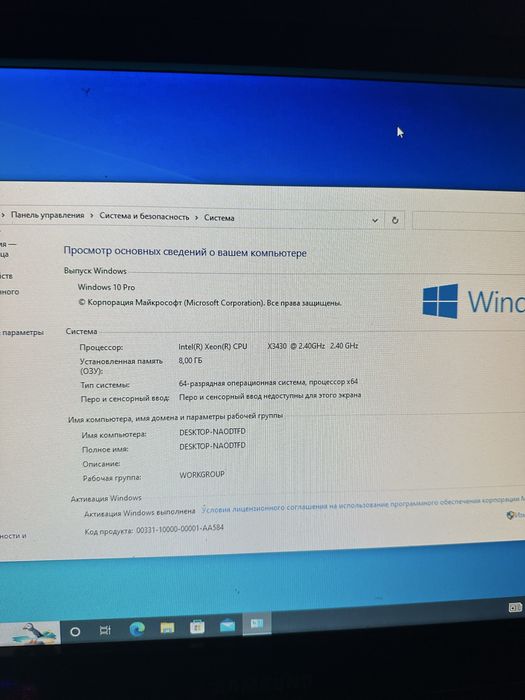Screen dimensions: 525x700
Task: Select the active System window taskbar button
Action: 257,623
